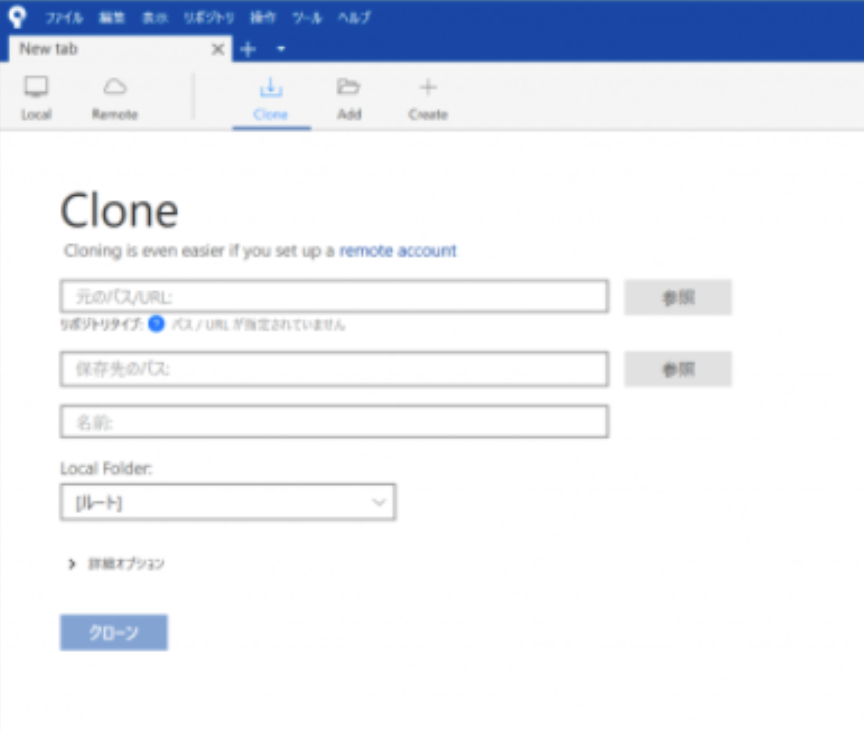Open the ツール menu
The height and width of the screenshot is (730, 864).
click(307, 18)
